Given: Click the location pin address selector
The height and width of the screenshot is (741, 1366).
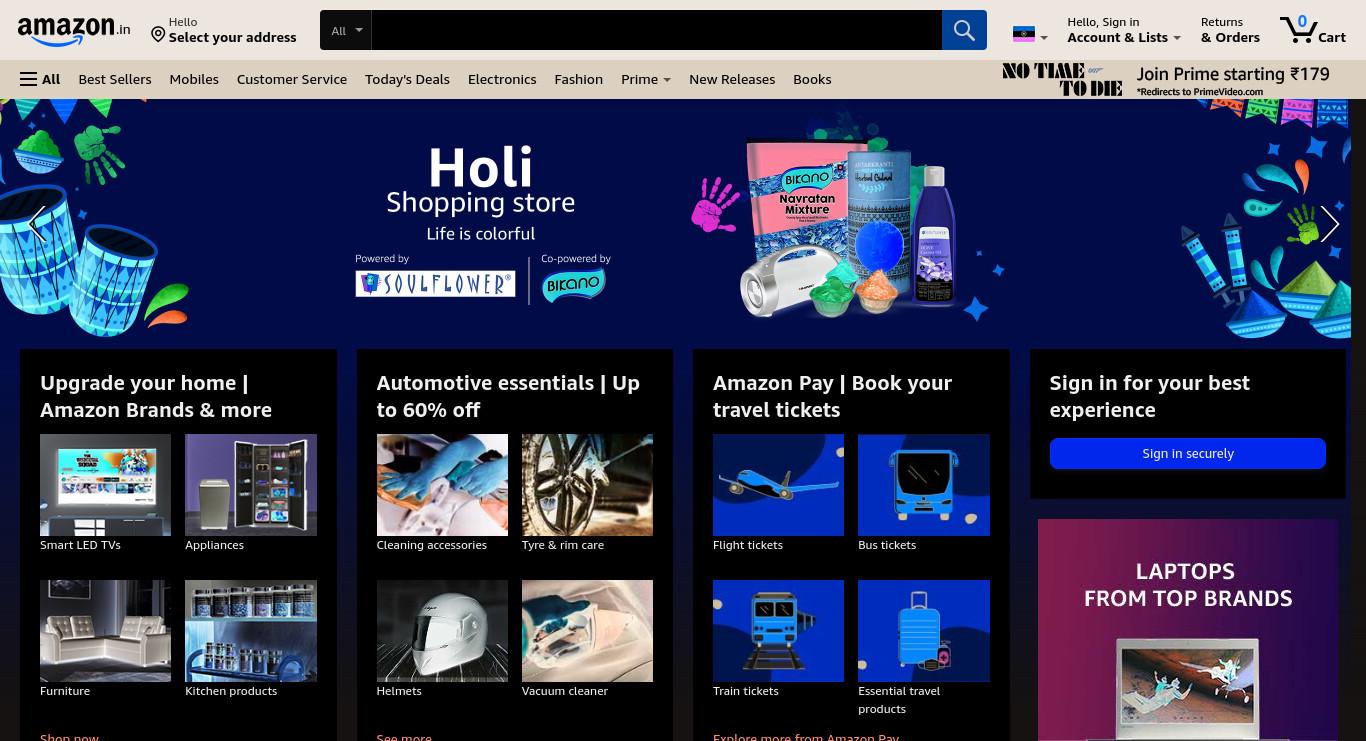Looking at the screenshot, I should (224, 30).
